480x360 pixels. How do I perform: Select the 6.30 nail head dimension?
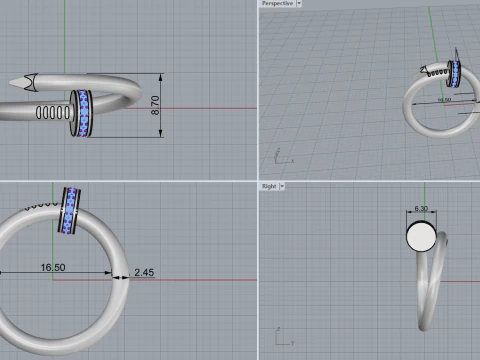coord(421,209)
